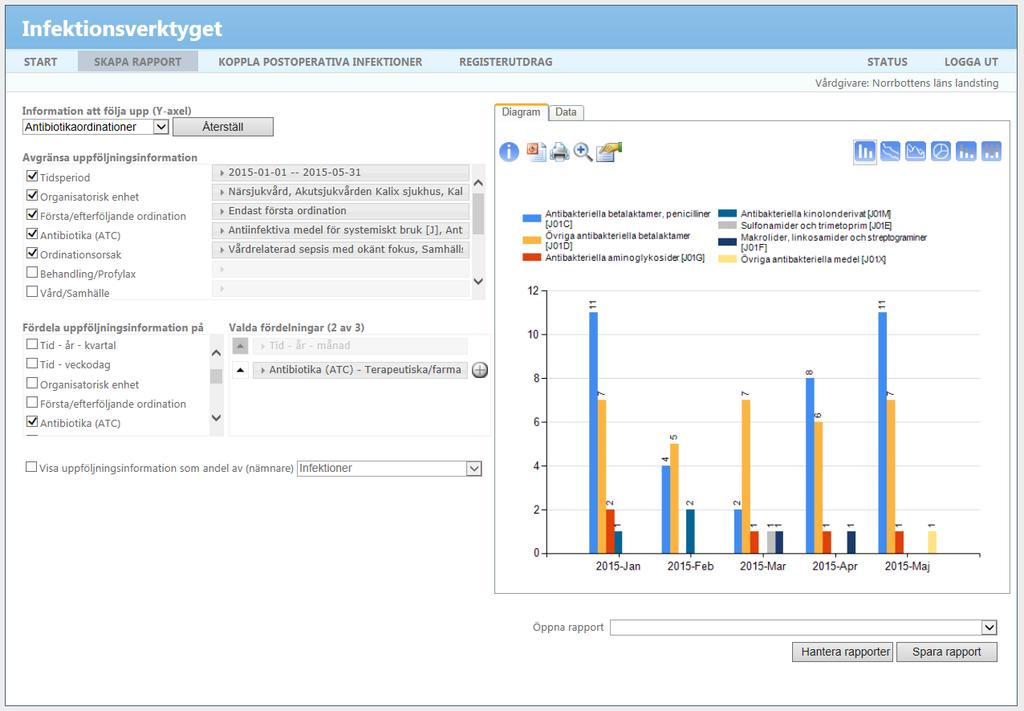Check the Tid - år - kvartal option
Screen dimensions: 1024x711
pos(32,344)
